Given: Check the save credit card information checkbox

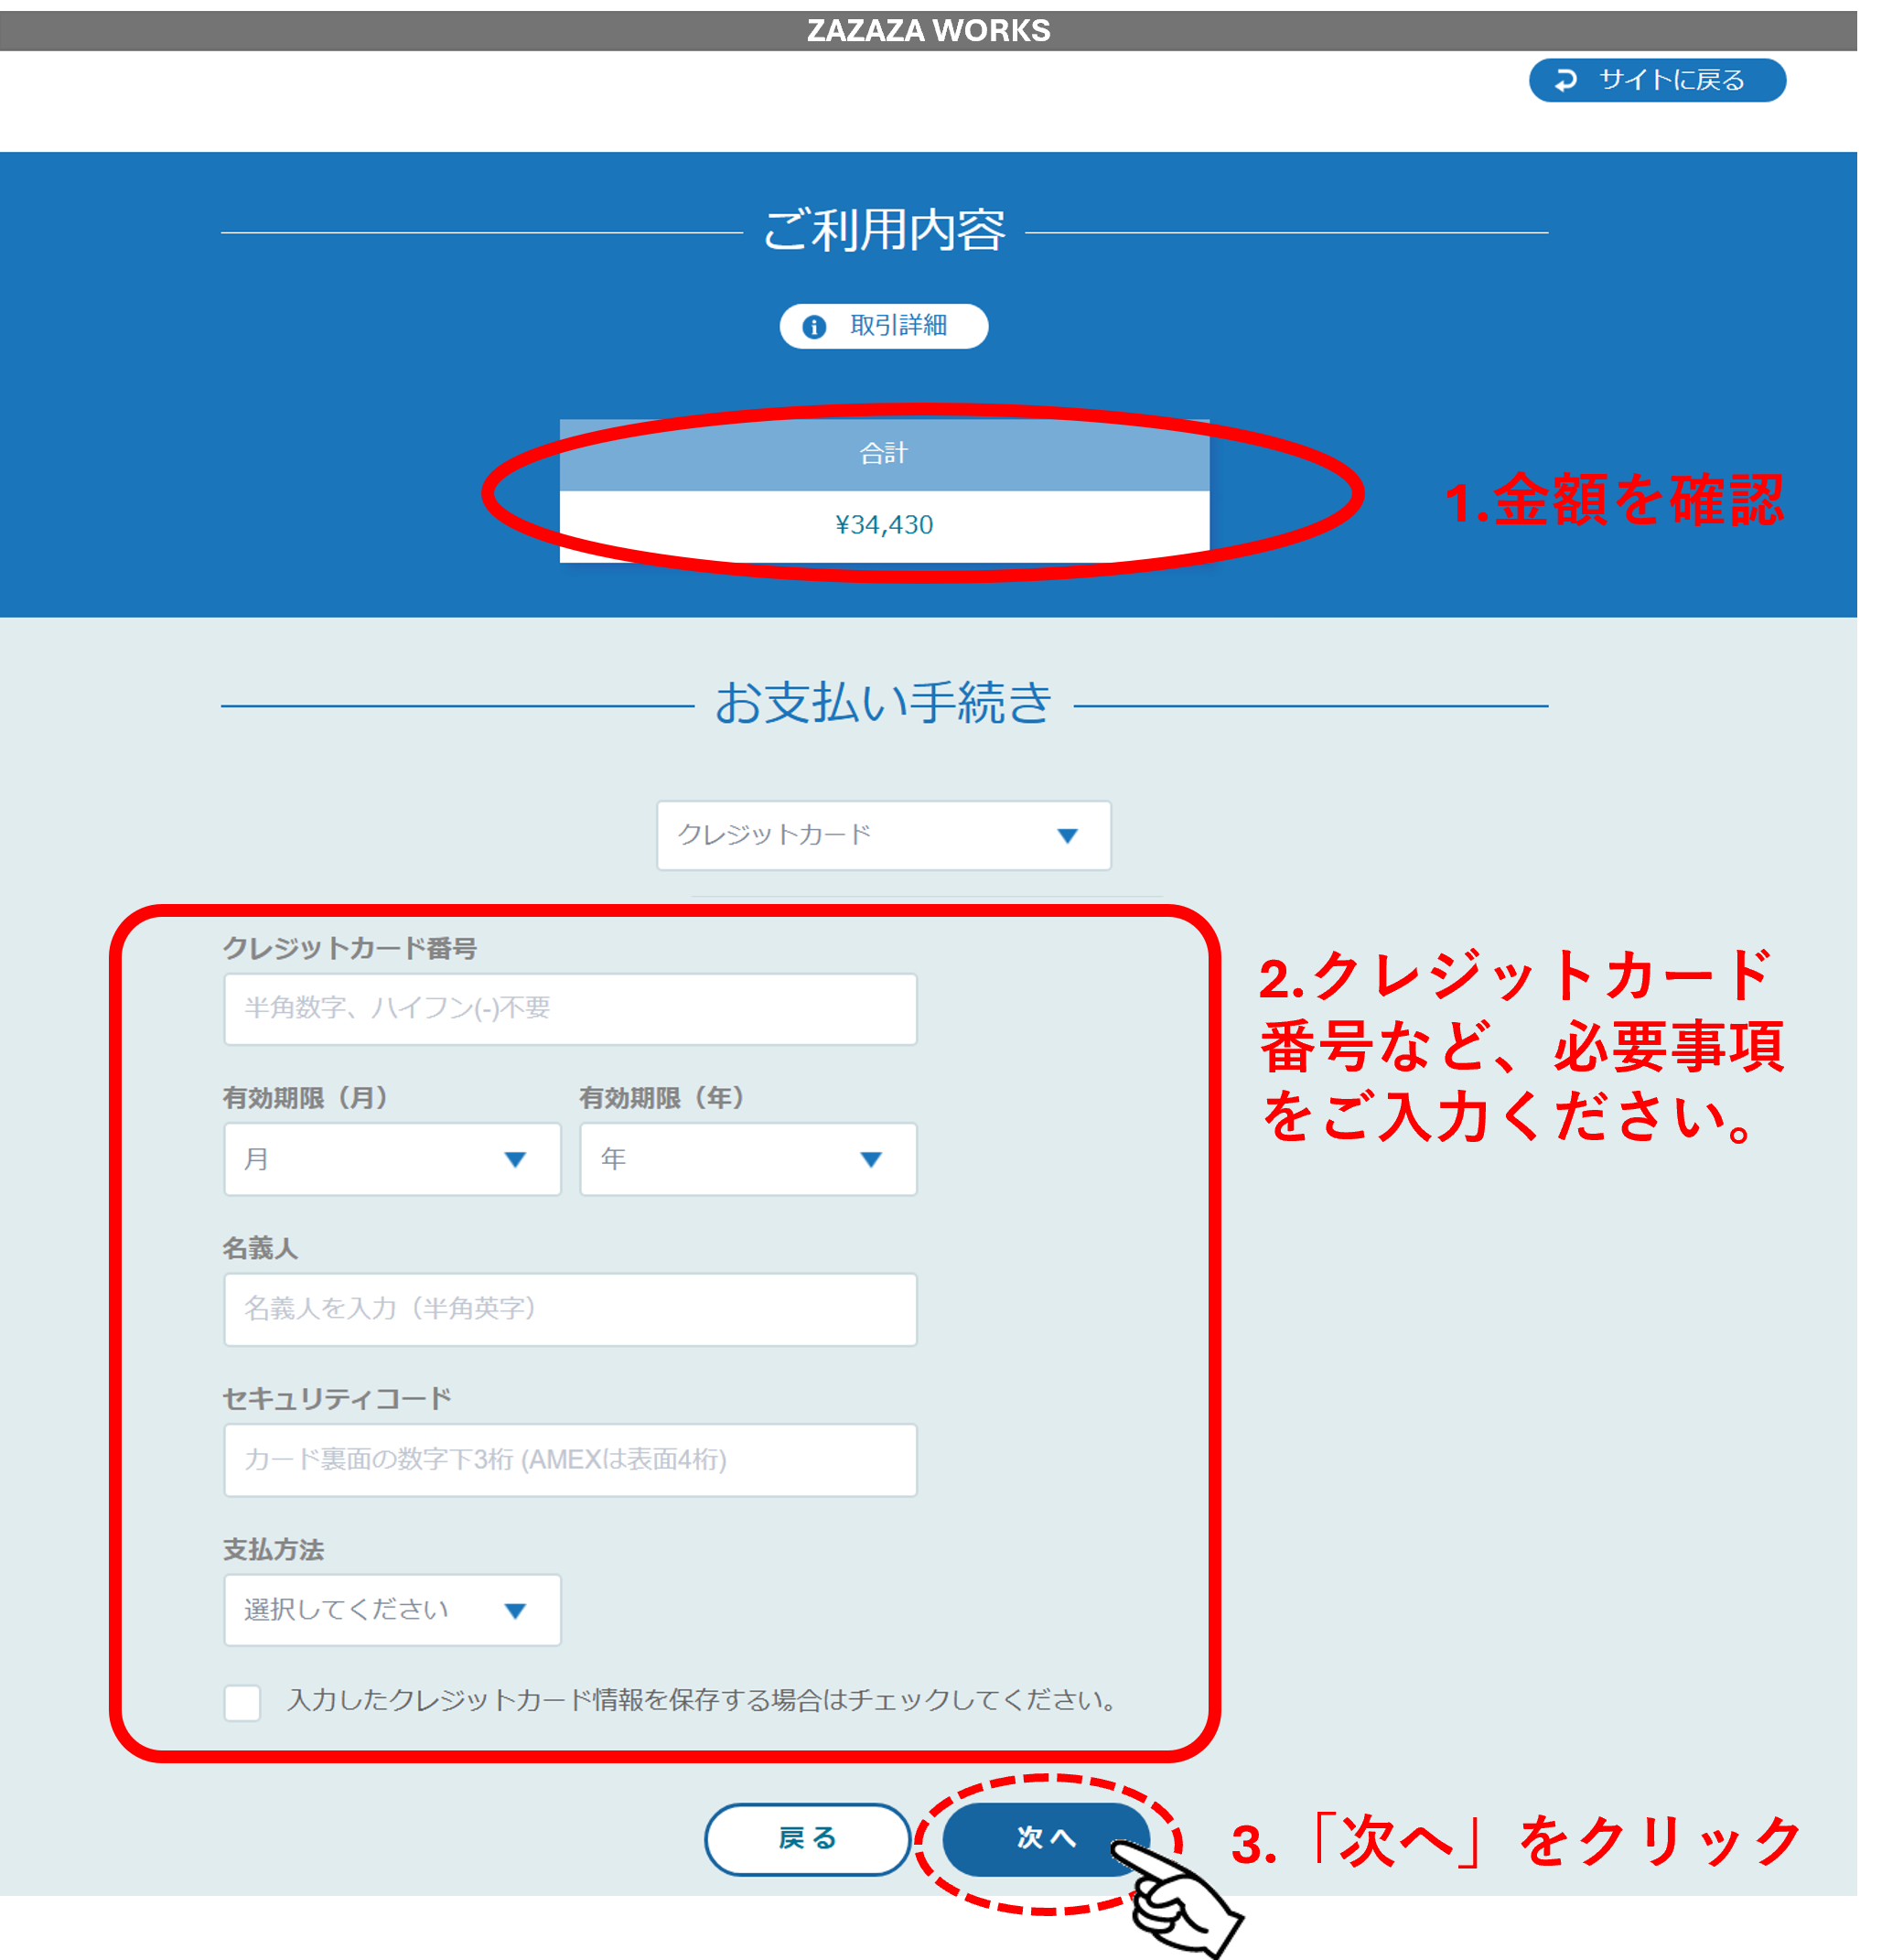Looking at the screenshot, I should 242,1702.
